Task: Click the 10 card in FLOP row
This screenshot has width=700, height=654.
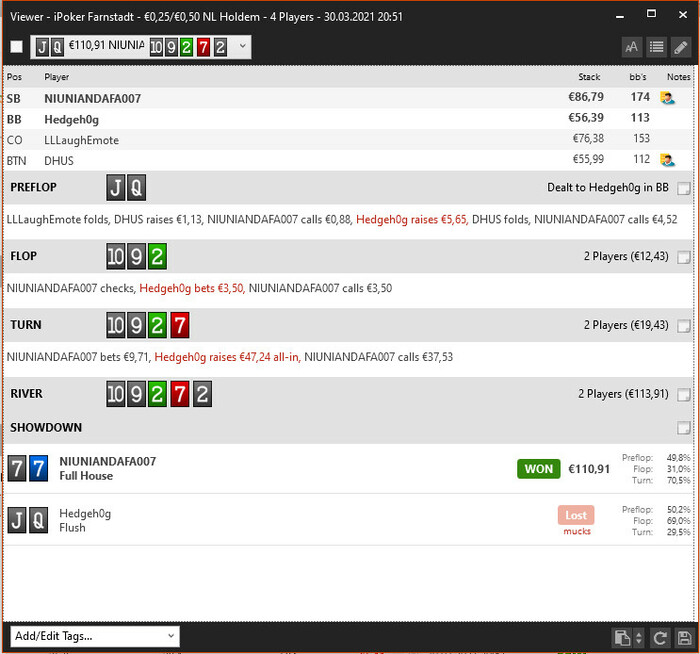Action: point(116,256)
